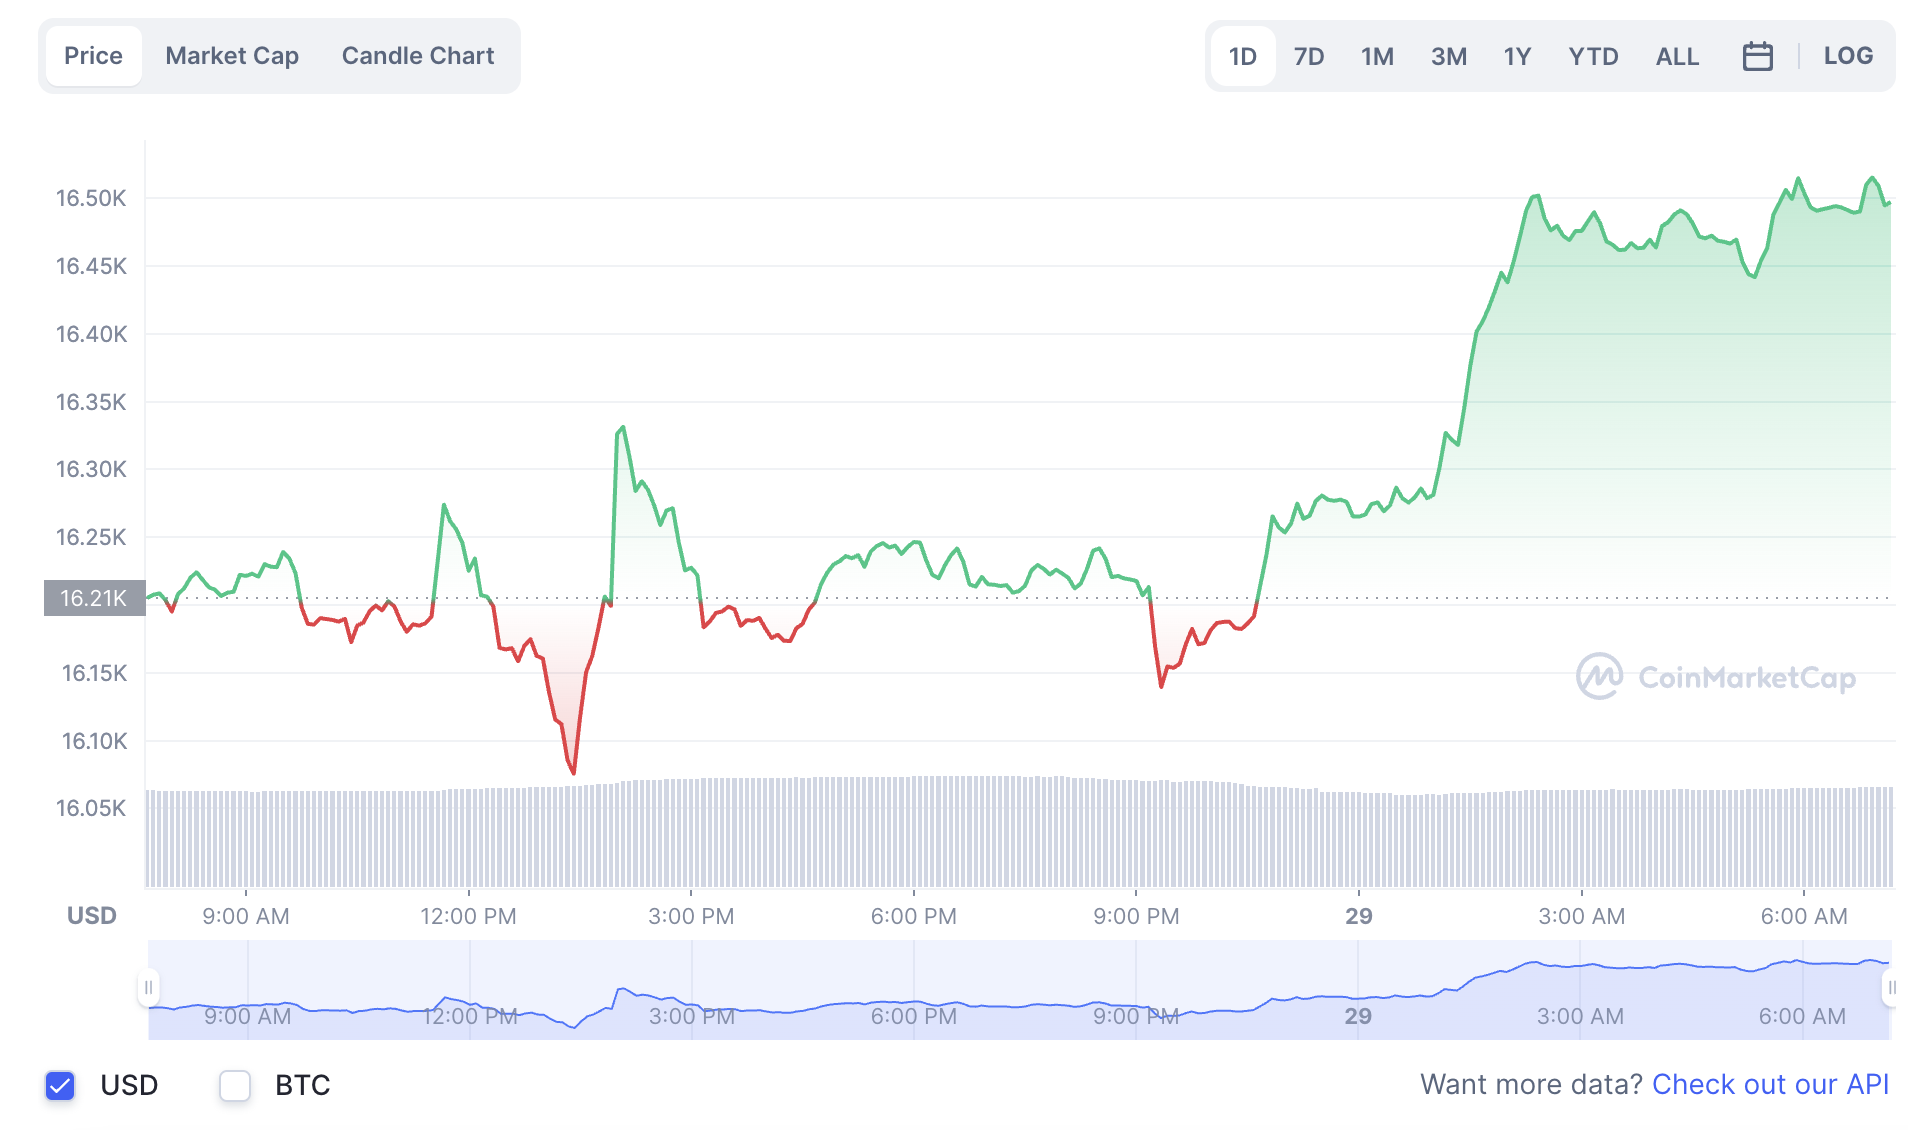Switch to the Market Cap tab
The height and width of the screenshot is (1130, 1908).
point(232,56)
